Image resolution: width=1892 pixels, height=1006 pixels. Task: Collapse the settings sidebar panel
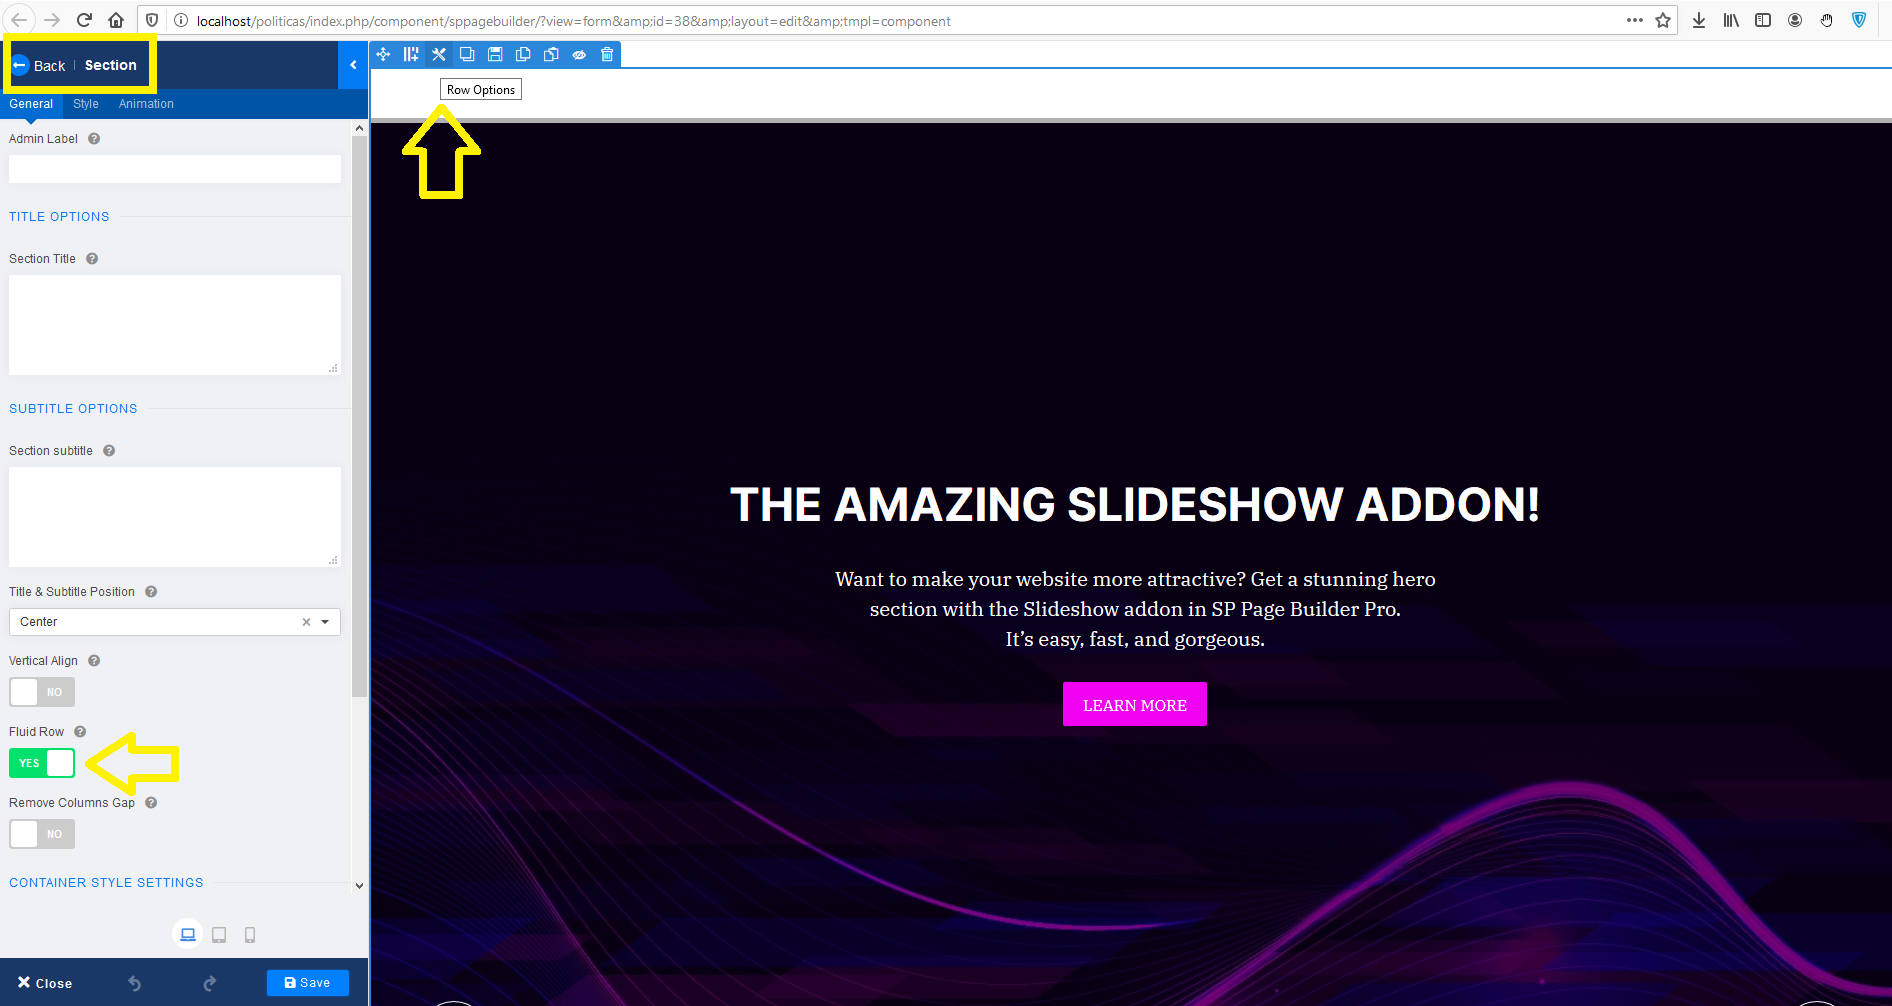click(x=352, y=64)
